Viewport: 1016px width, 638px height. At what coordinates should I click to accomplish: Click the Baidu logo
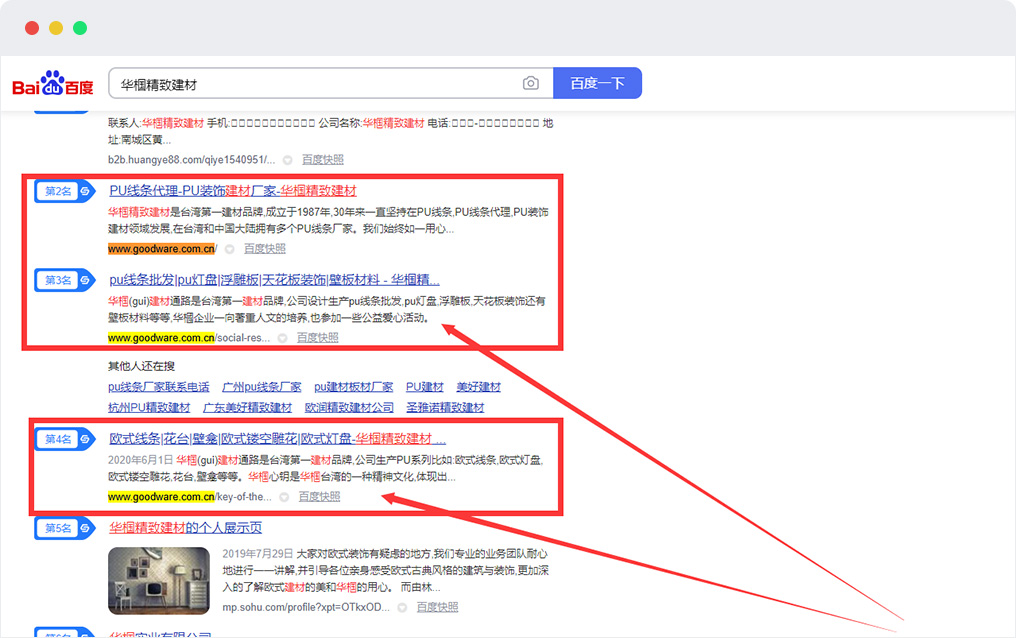pyautogui.click(x=53, y=83)
